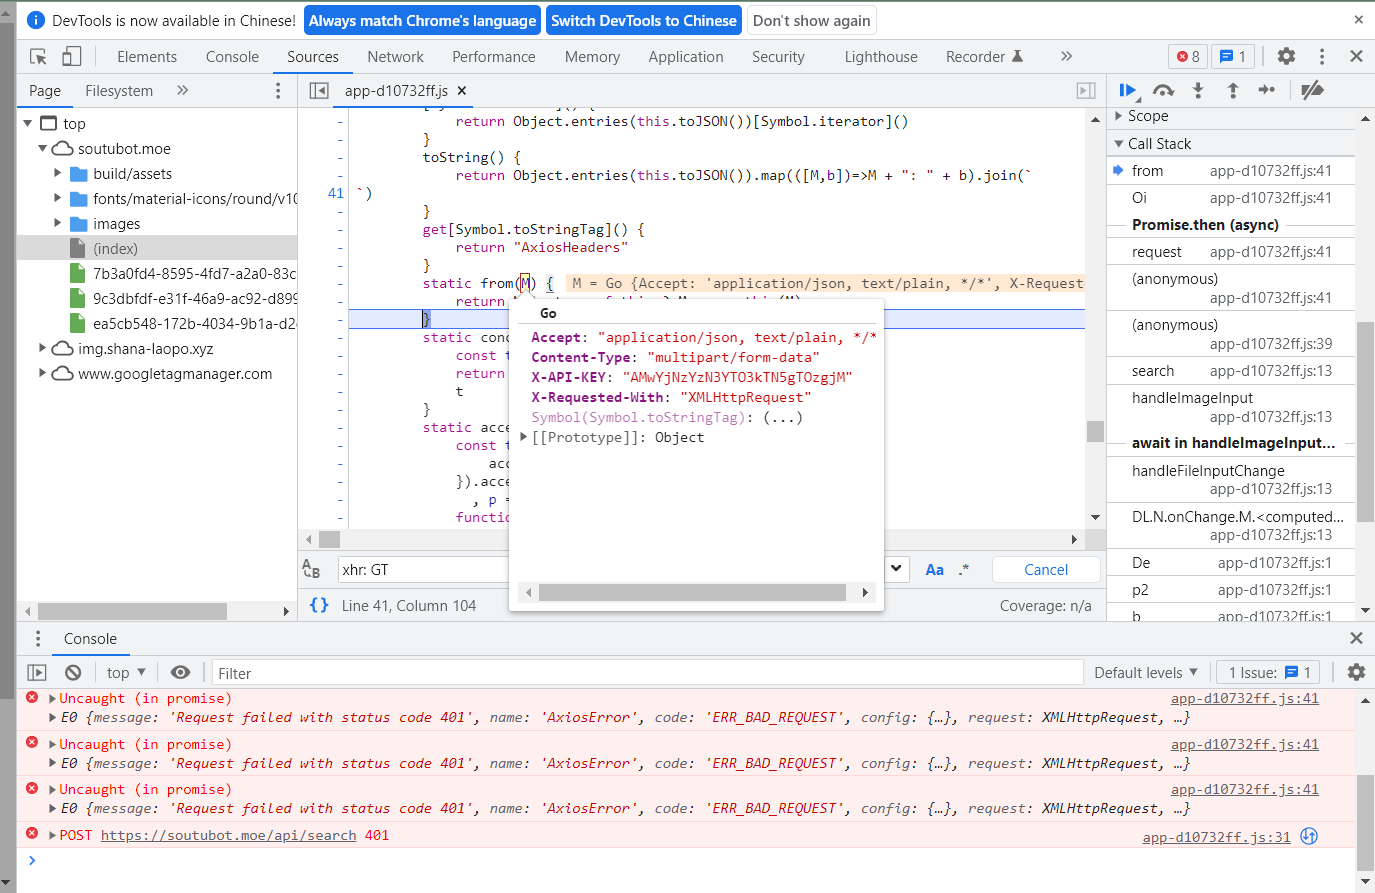Image resolution: width=1375 pixels, height=893 pixels.
Task: Toggle the device toolbar icon
Action: pos(71,56)
